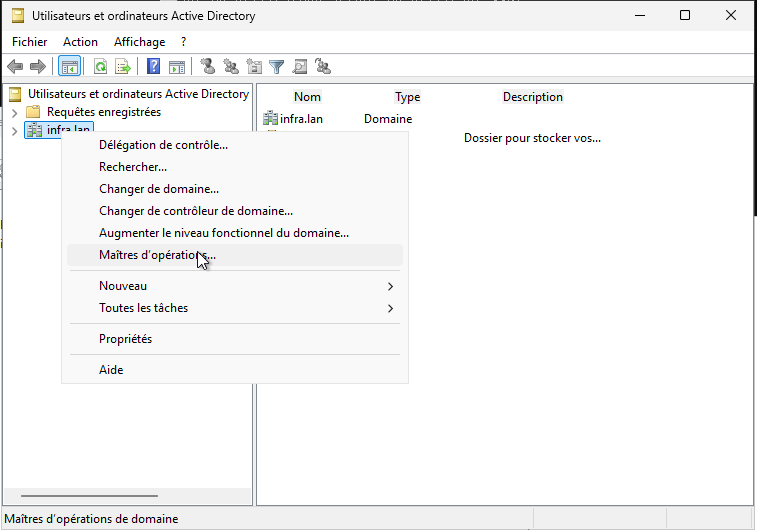The height and width of the screenshot is (530, 757).
Task: Click the Back arrow toolbar icon
Action: tap(15, 67)
